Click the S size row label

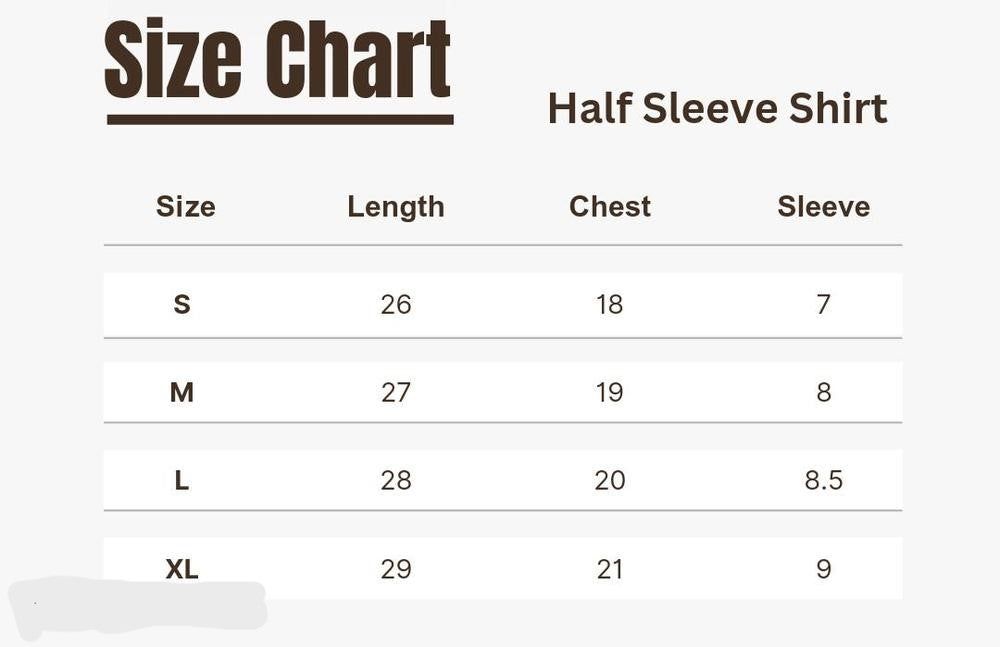tap(182, 305)
